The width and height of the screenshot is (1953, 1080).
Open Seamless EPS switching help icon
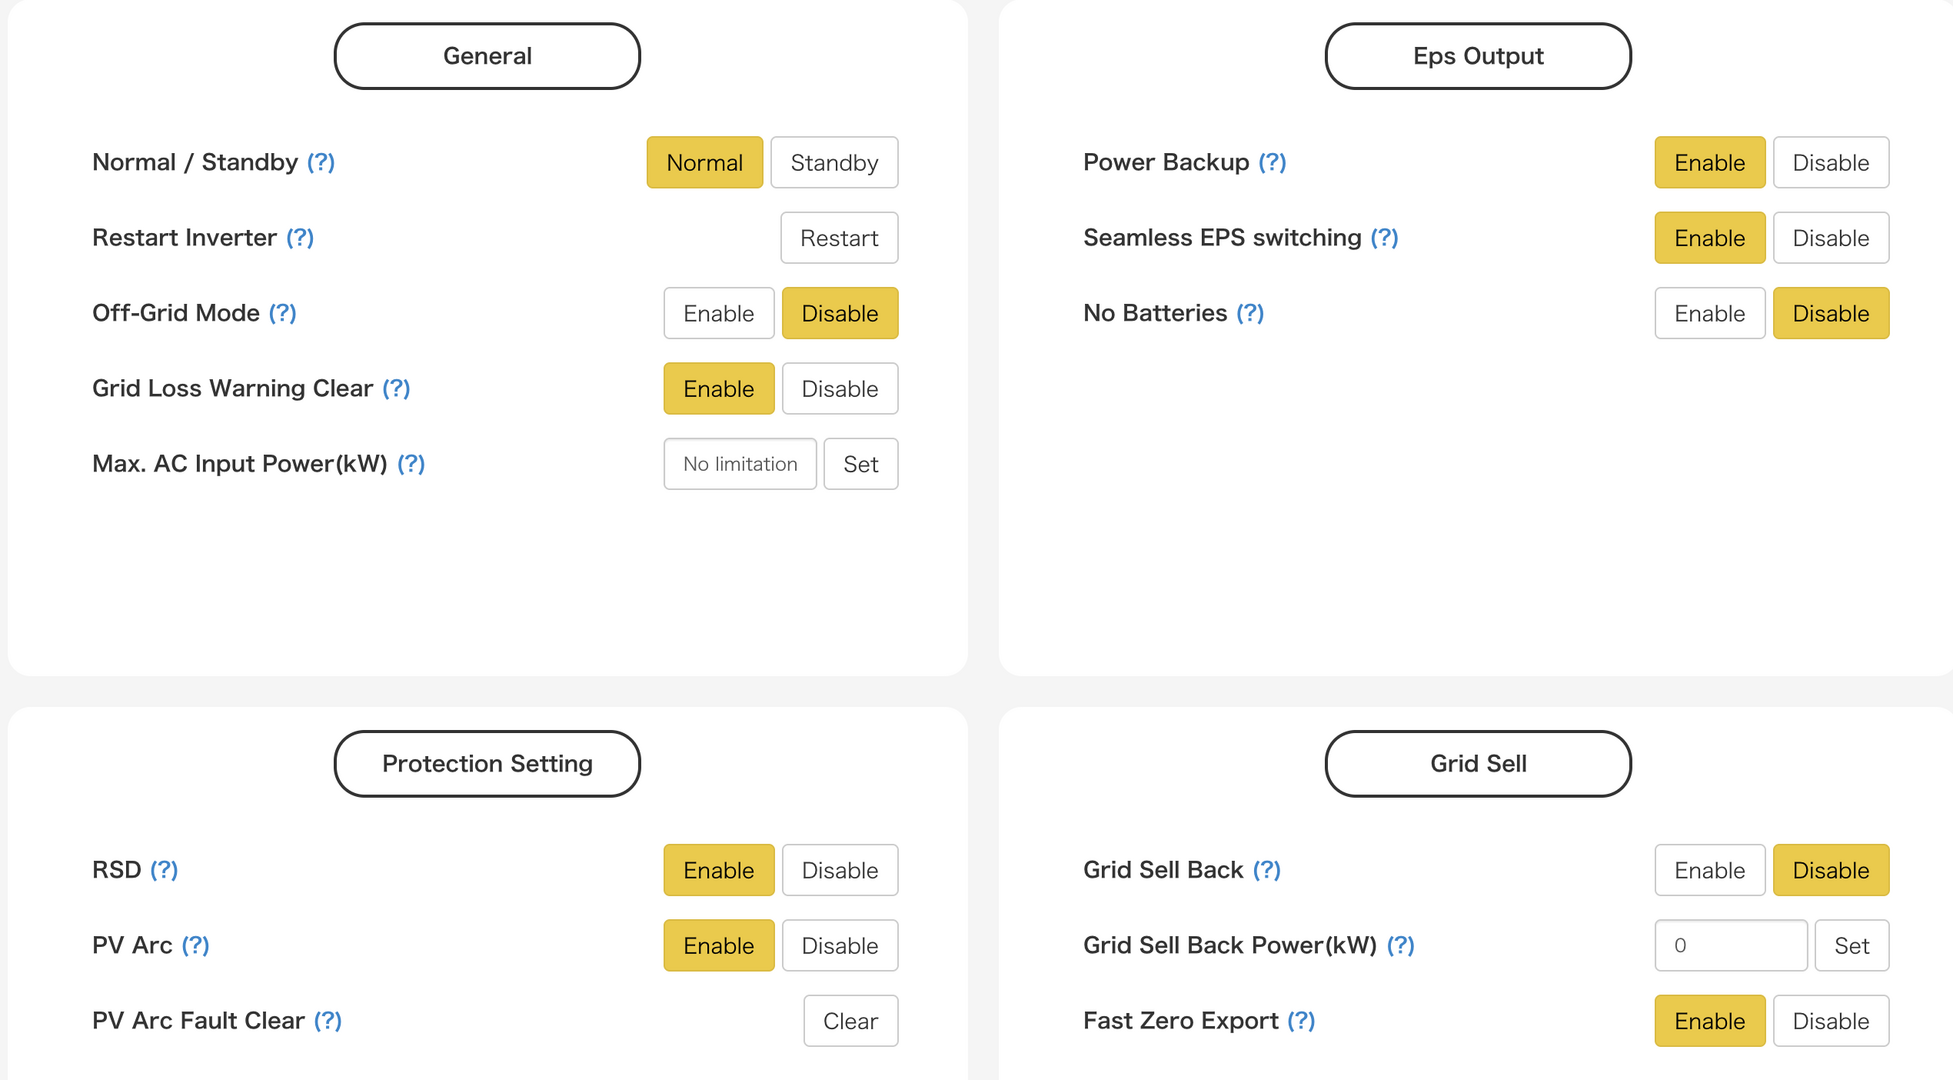1384,238
